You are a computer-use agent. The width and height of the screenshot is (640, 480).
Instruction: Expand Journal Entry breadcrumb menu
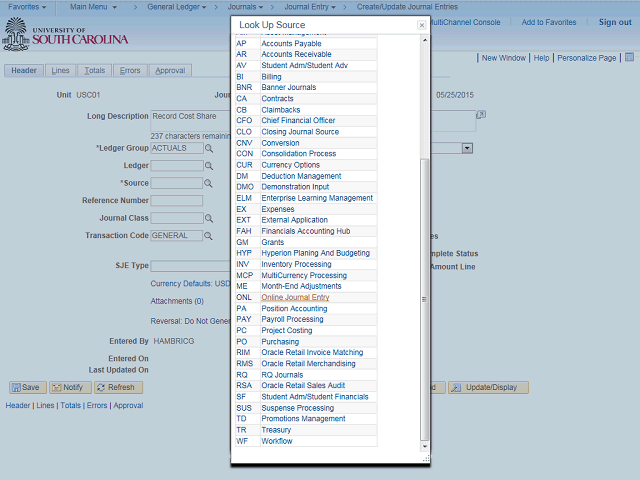[x=310, y=7]
